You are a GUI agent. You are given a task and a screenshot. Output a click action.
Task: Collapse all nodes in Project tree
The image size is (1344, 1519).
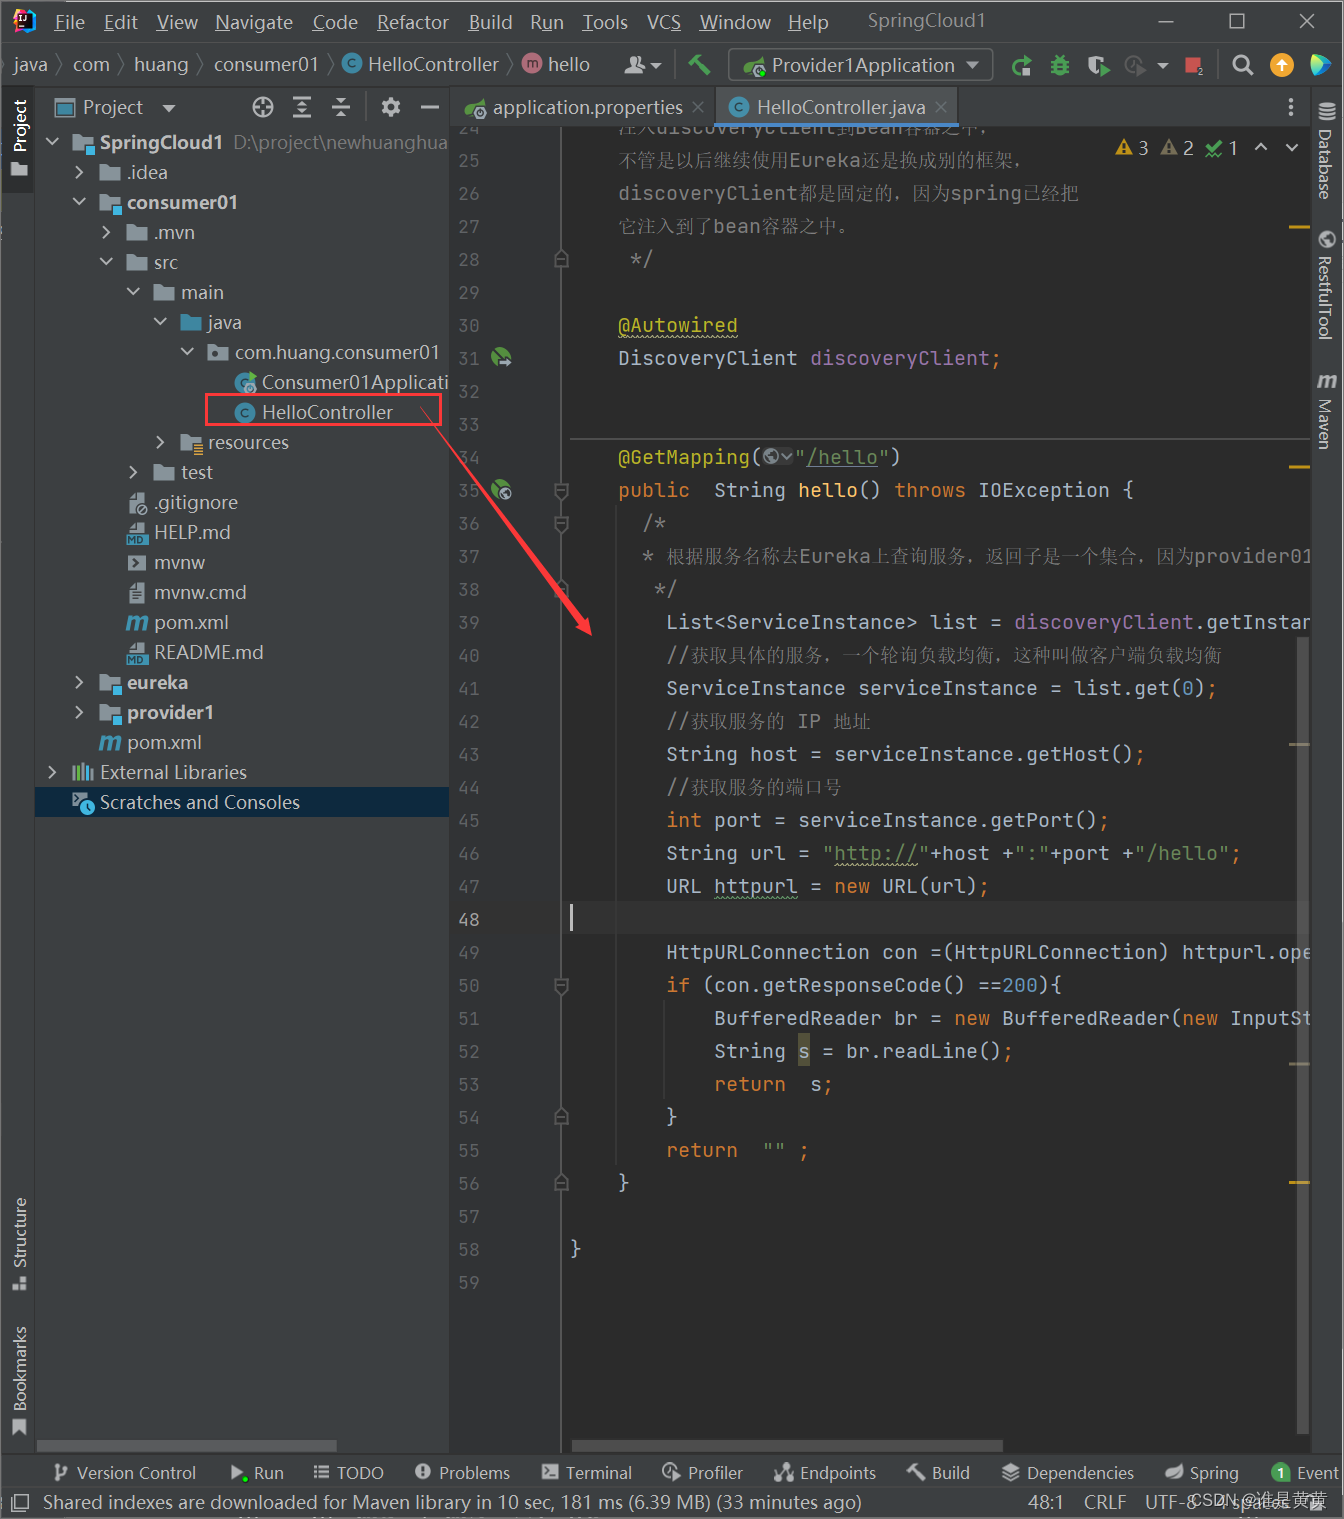(x=341, y=107)
